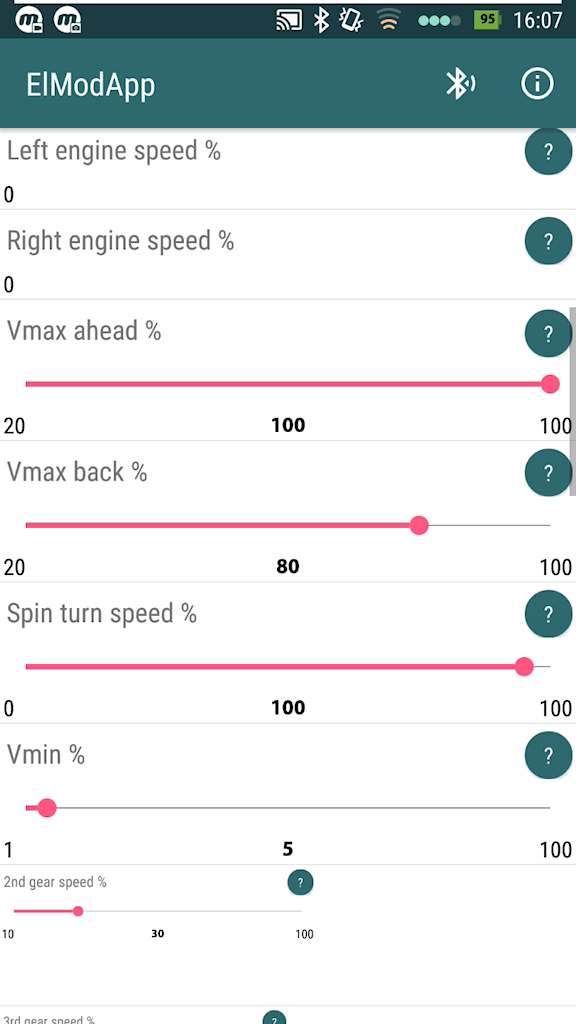Click the vertical scrollbar on right edge
Image resolution: width=576 pixels, height=1024 pixels.
[573, 402]
